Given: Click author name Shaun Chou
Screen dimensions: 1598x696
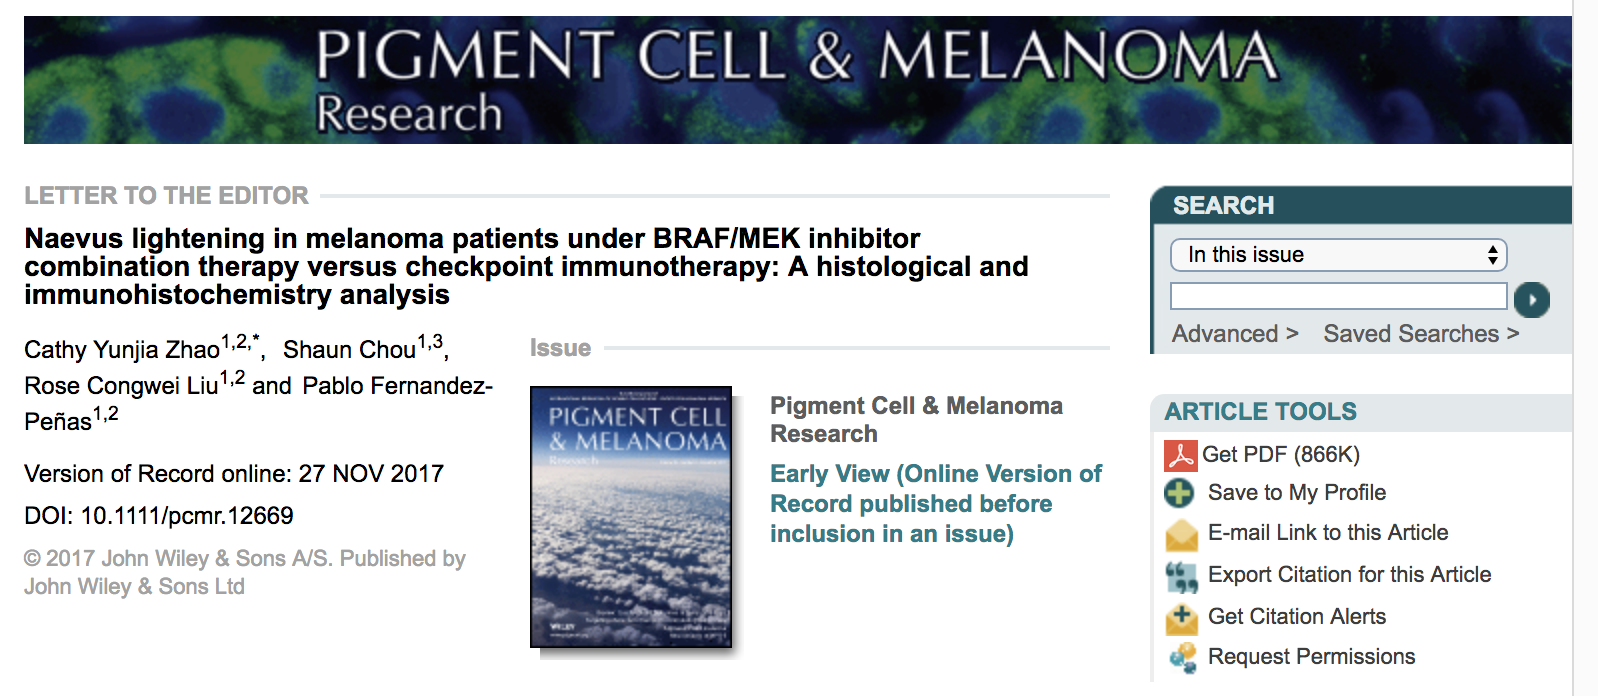Looking at the screenshot, I should pos(349,350).
